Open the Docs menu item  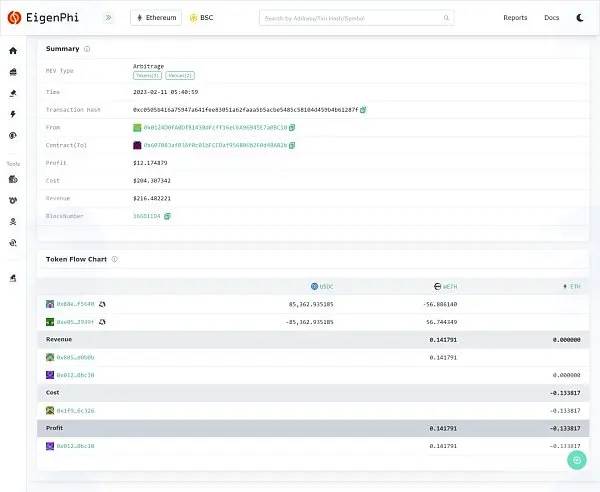551,18
